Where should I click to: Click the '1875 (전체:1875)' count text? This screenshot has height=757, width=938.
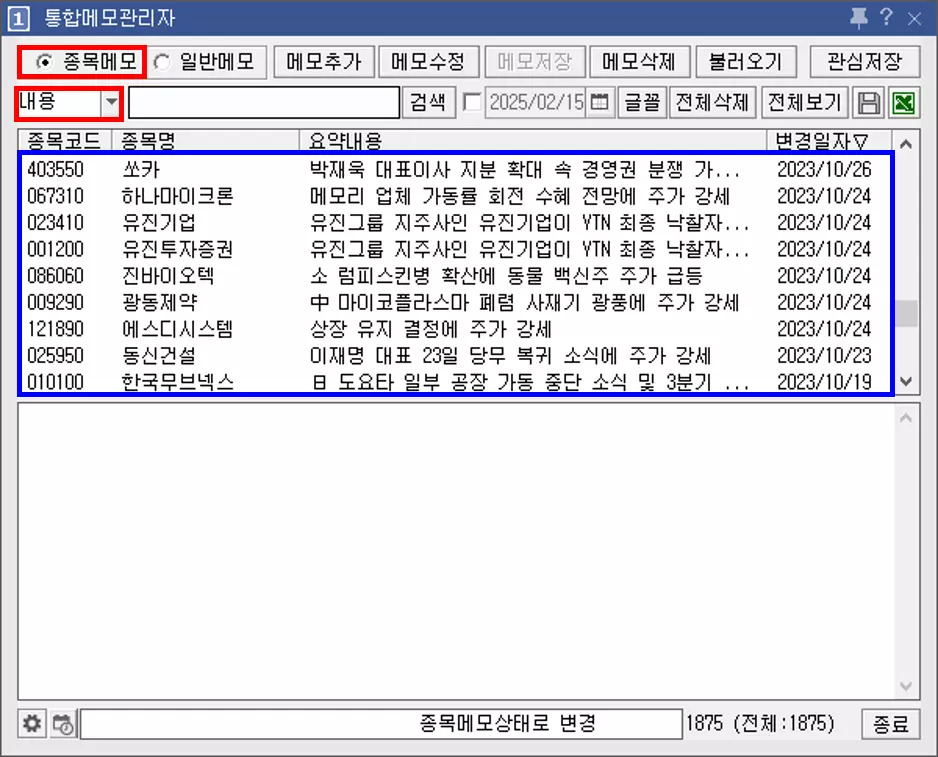[x=760, y=723]
